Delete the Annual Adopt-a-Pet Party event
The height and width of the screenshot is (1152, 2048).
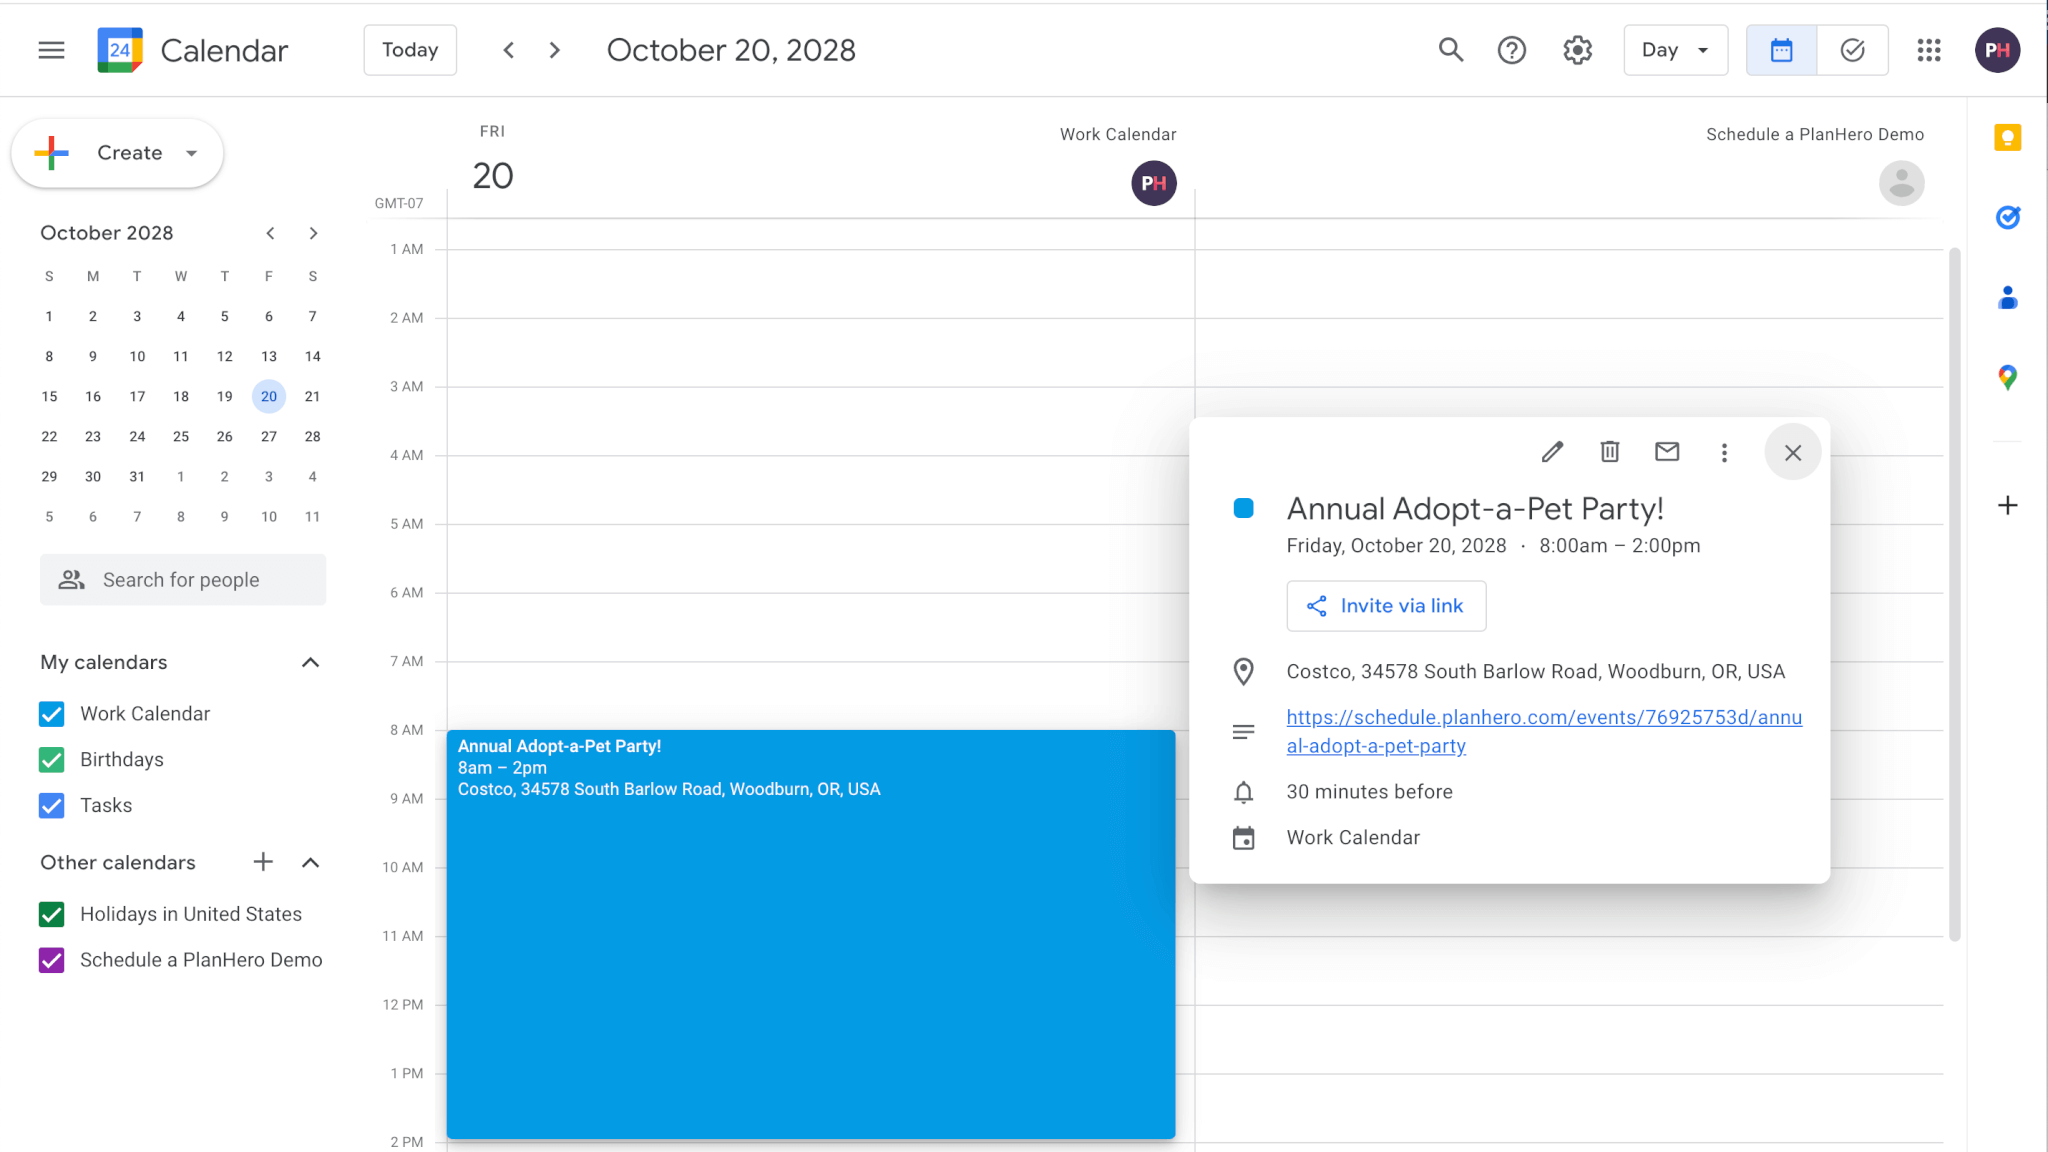click(x=1608, y=452)
